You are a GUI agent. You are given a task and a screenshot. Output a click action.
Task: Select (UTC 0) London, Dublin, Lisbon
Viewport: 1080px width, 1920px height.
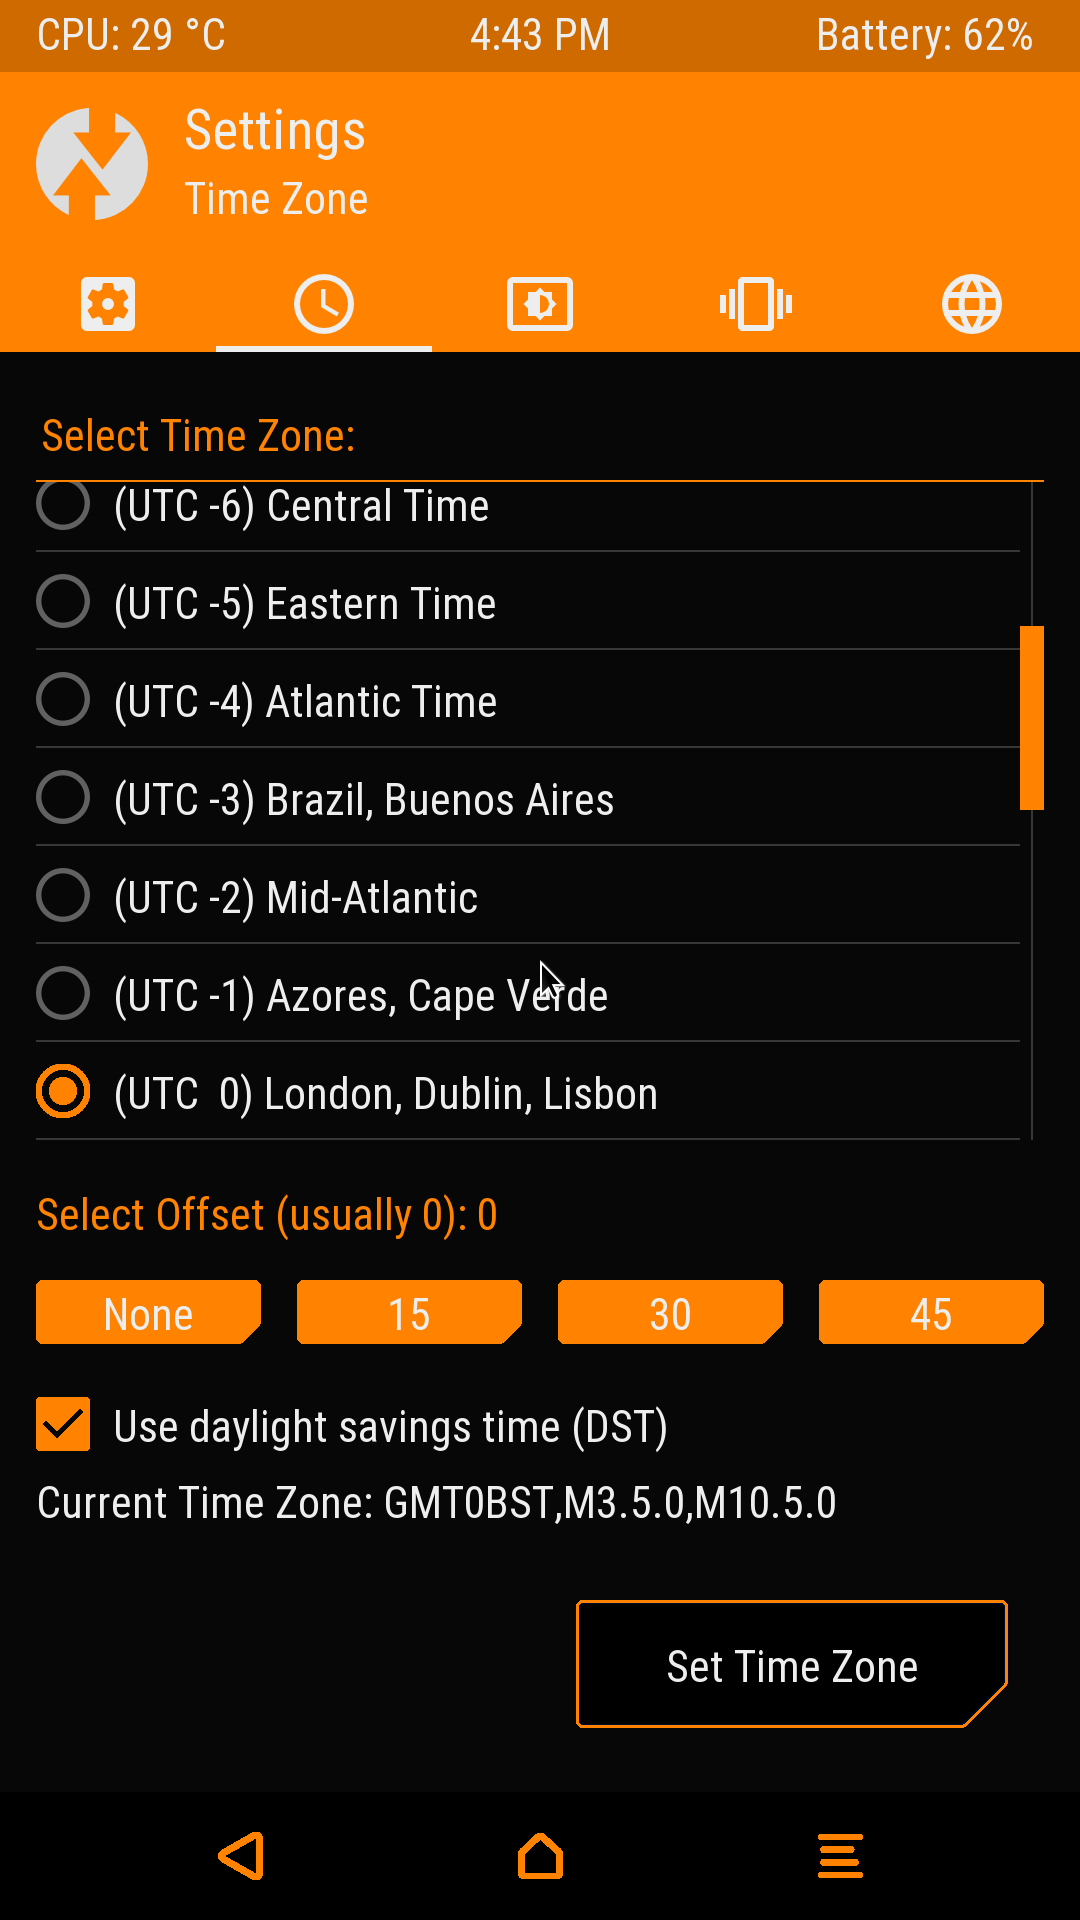coord(63,1092)
